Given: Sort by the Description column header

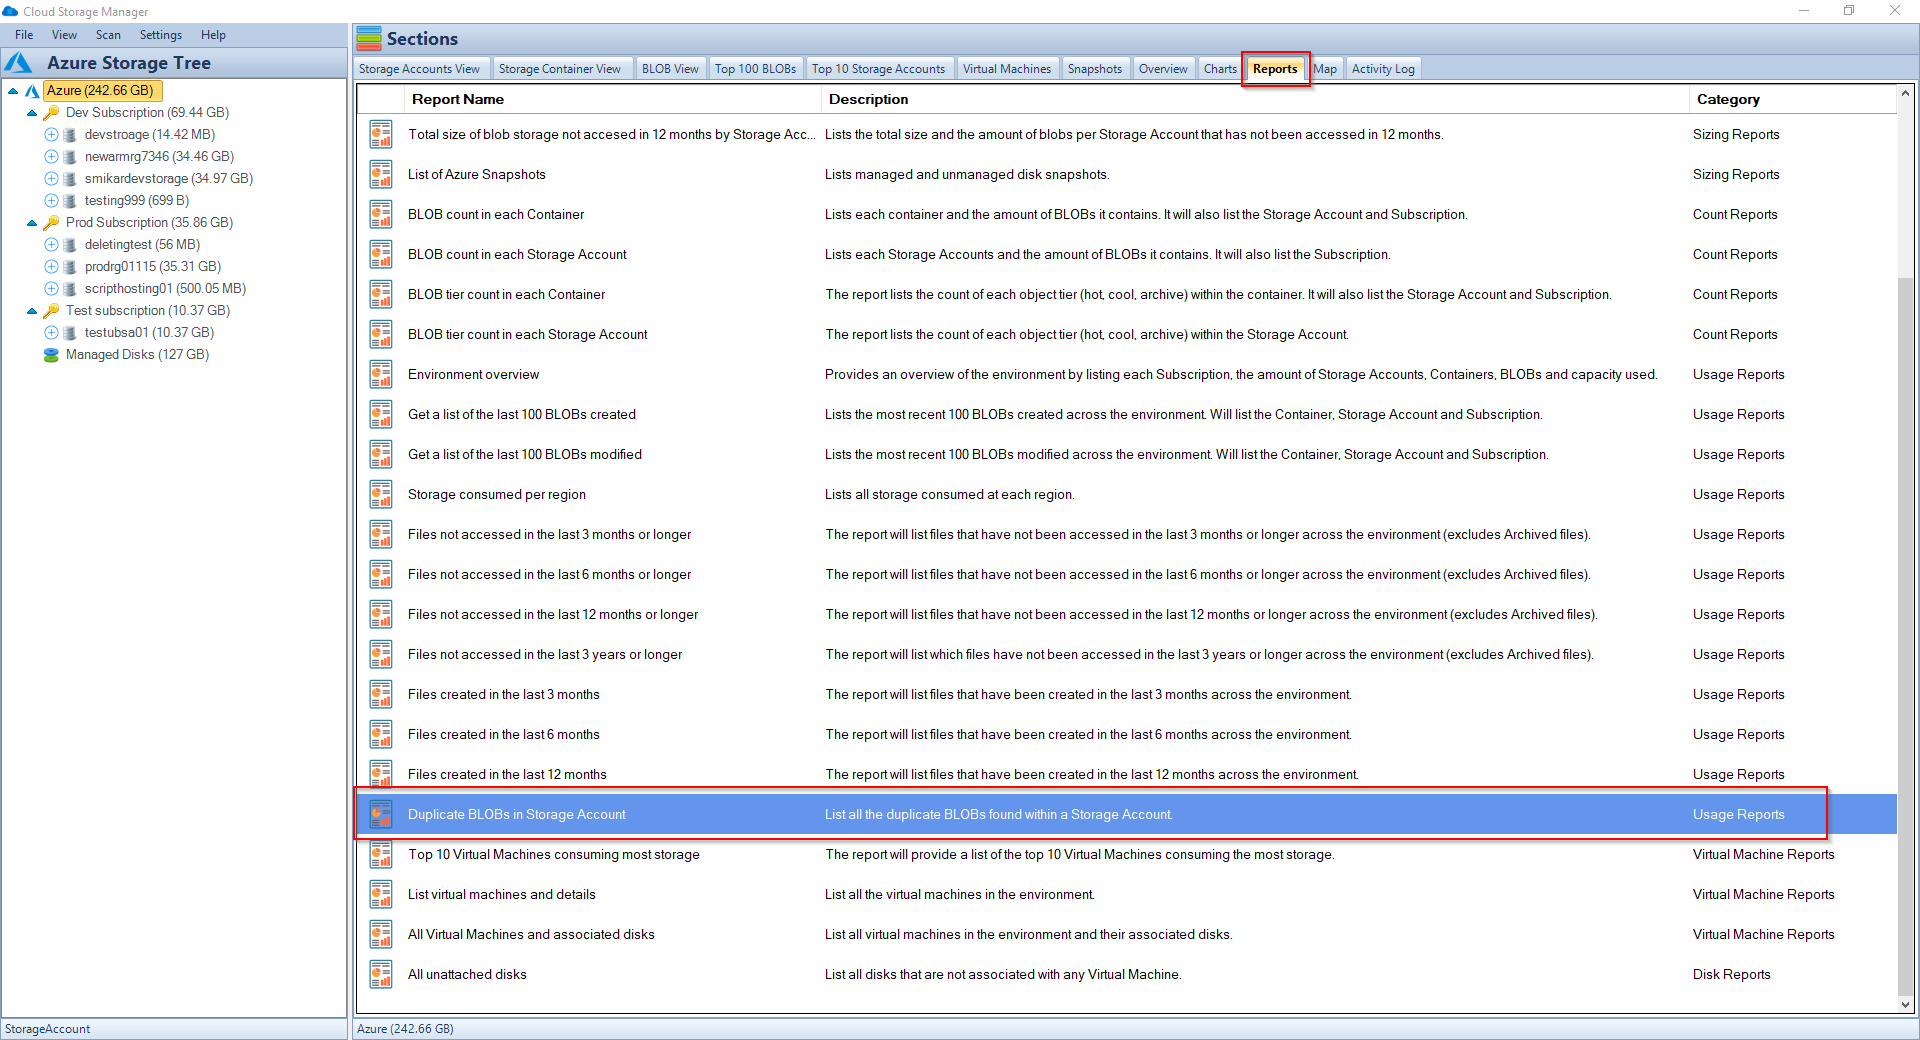Looking at the screenshot, I should click(1255, 99).
